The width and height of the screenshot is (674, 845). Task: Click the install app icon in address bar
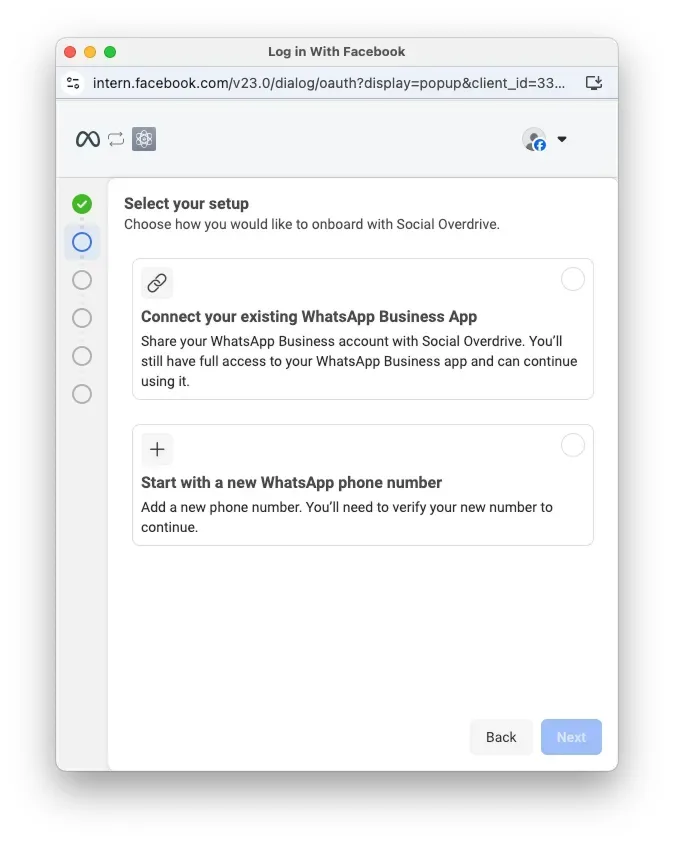tap(594, 83)
